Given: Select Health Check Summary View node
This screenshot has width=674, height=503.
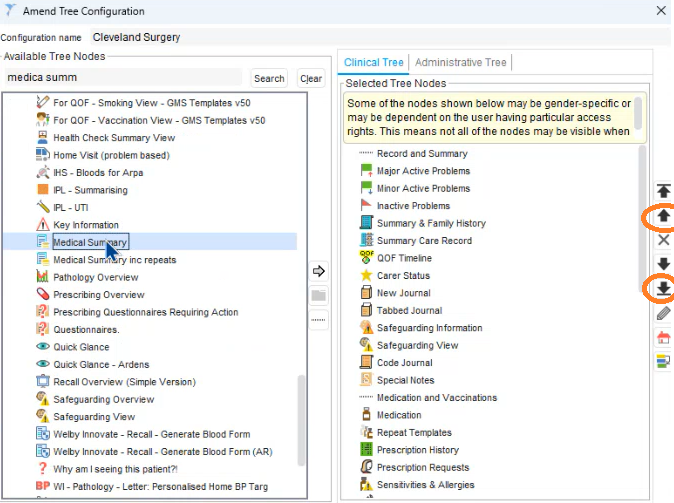Looking at the screenshot, I should point(114,138).
